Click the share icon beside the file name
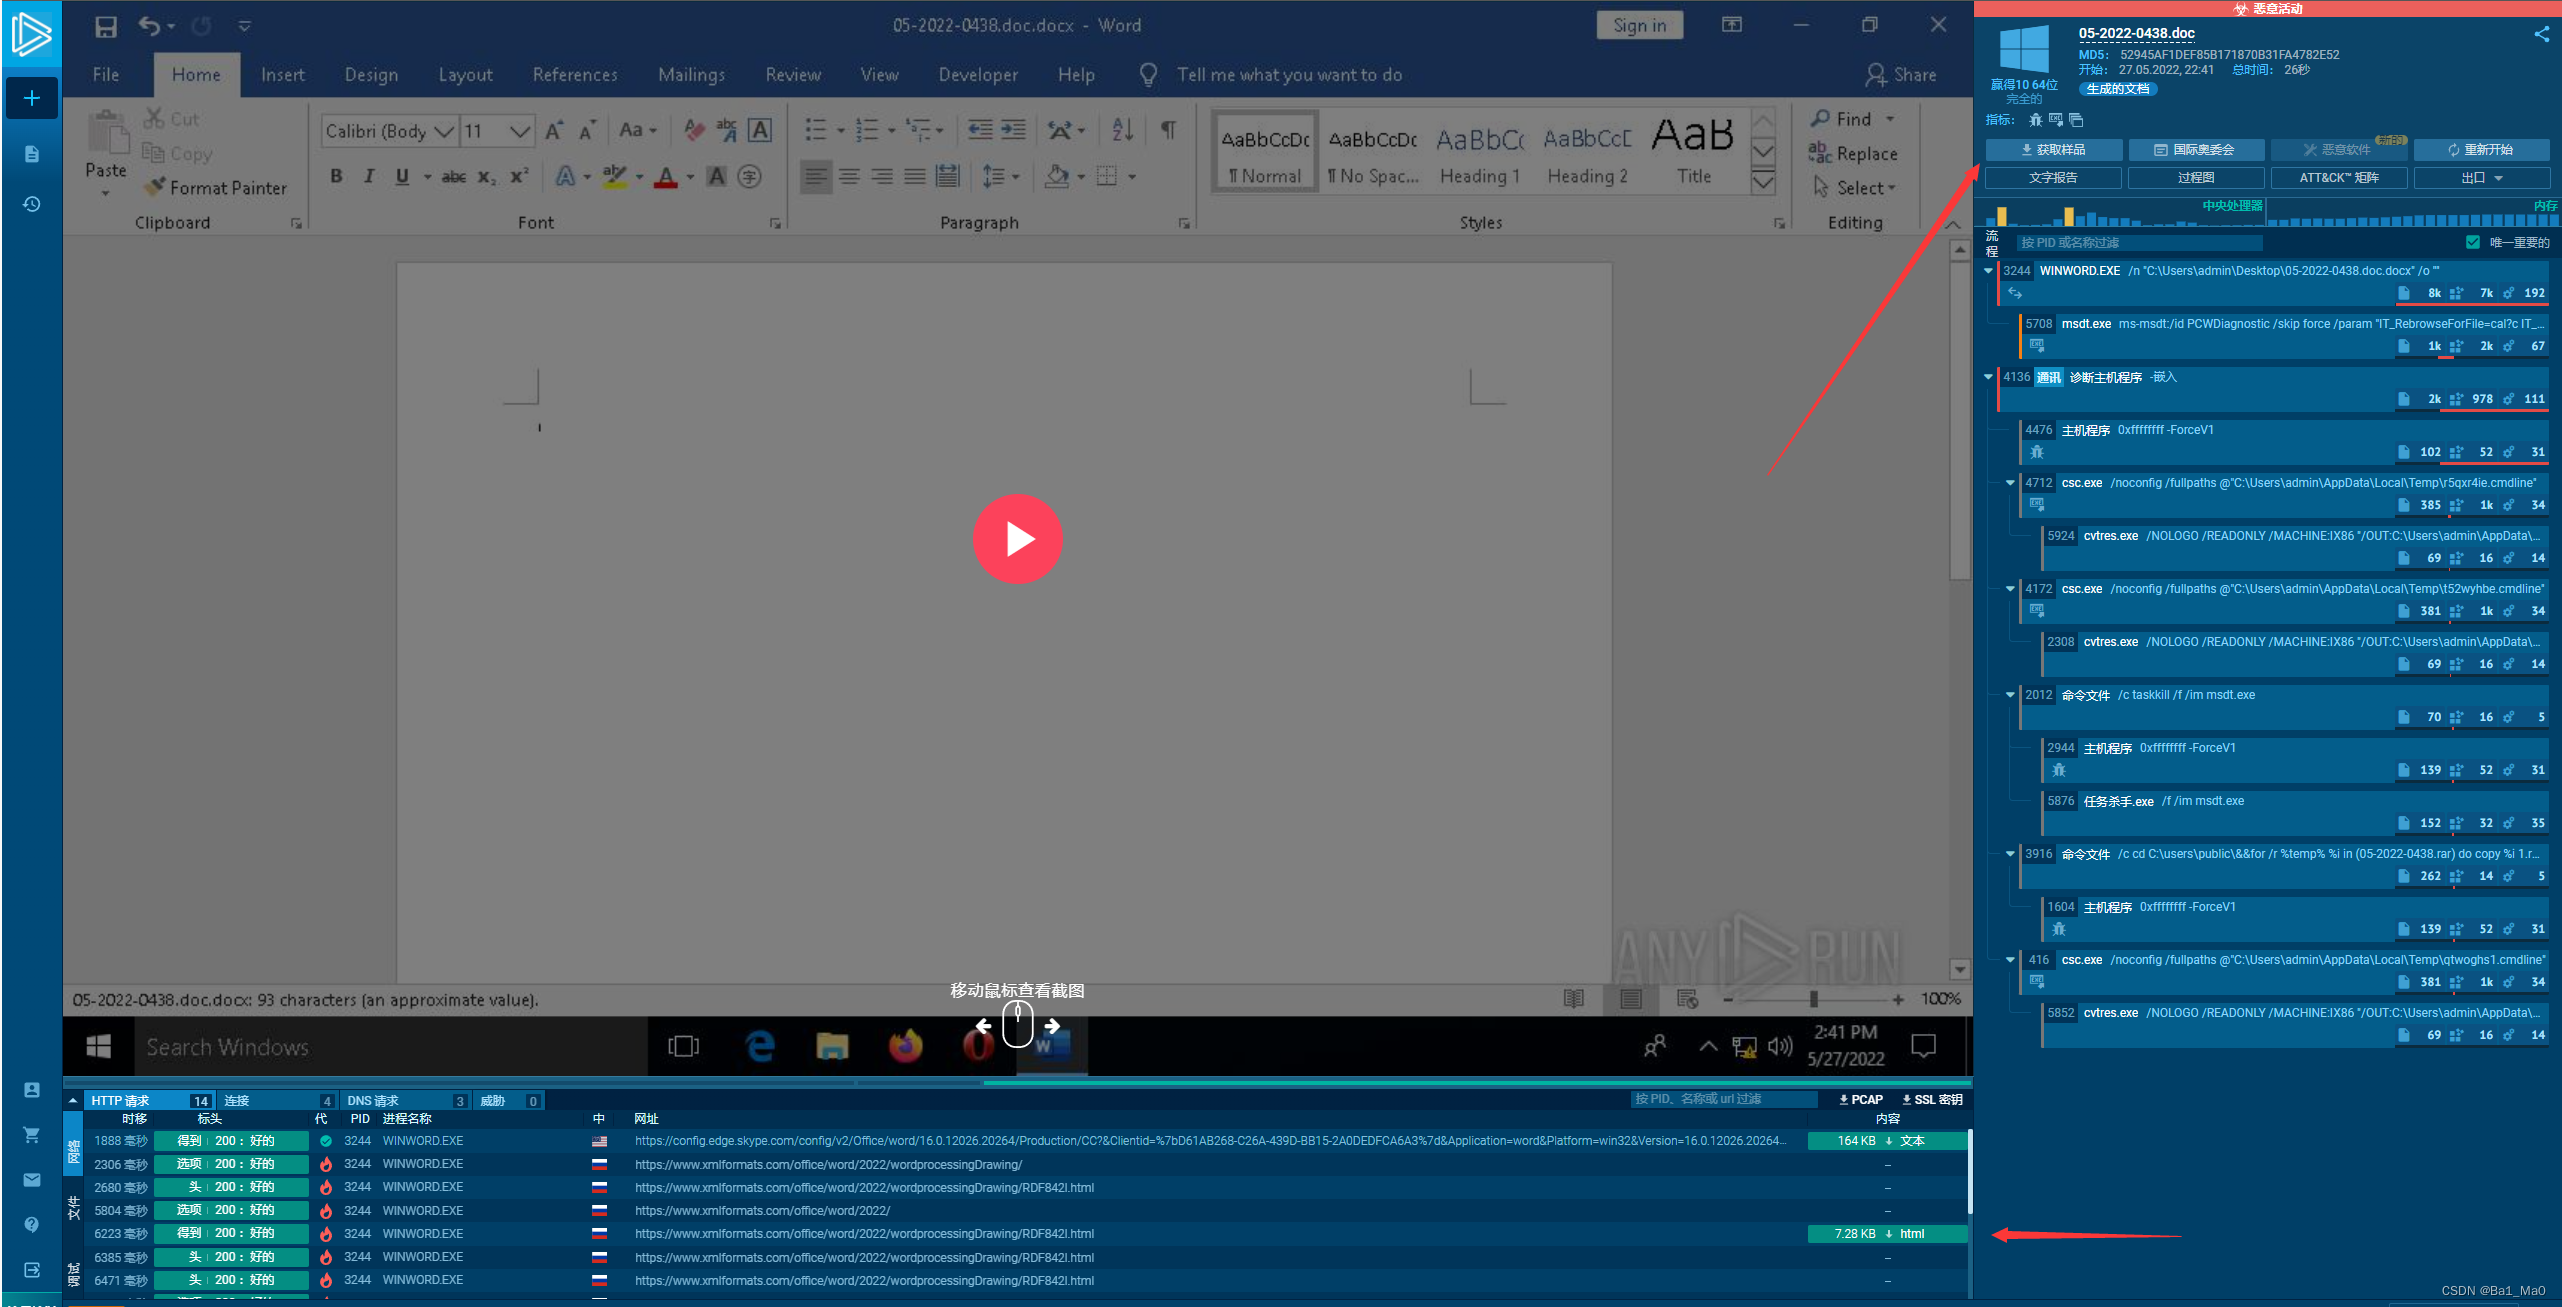2562x1307 pixels. pos(2541,34)
